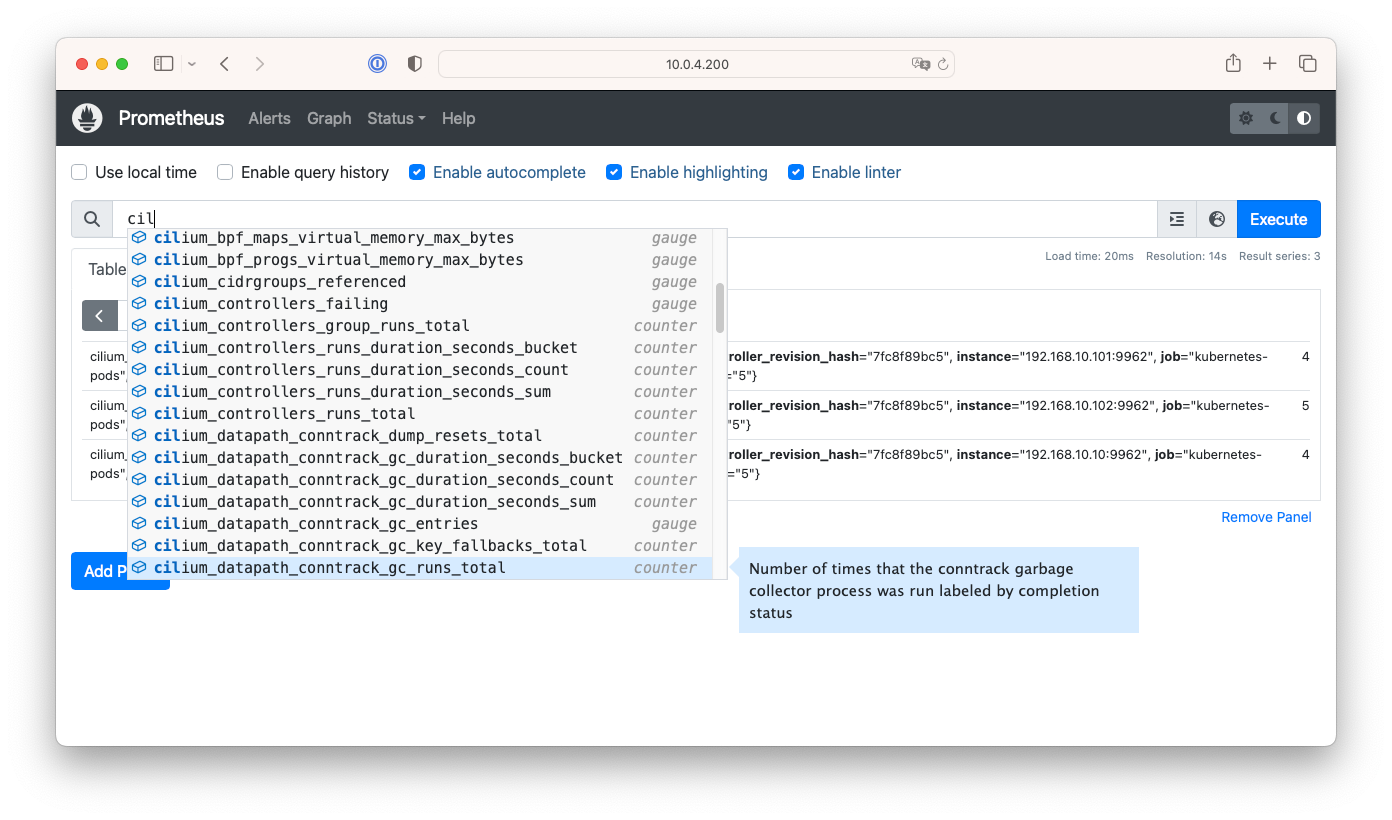This screenshot has height=820, width=1392.
Task: Disable the Enable autocomplete checkbox
Action: (417, 172)
